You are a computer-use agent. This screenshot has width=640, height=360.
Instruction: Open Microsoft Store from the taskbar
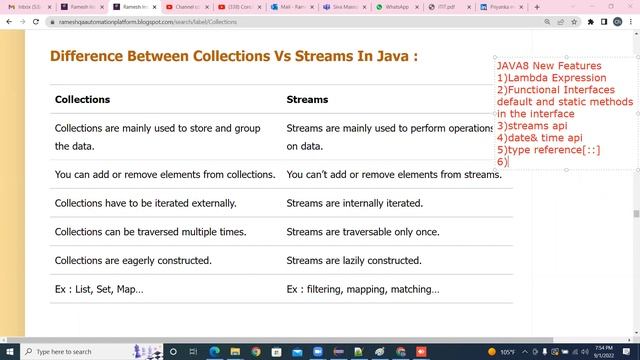(x=276, y=351)
